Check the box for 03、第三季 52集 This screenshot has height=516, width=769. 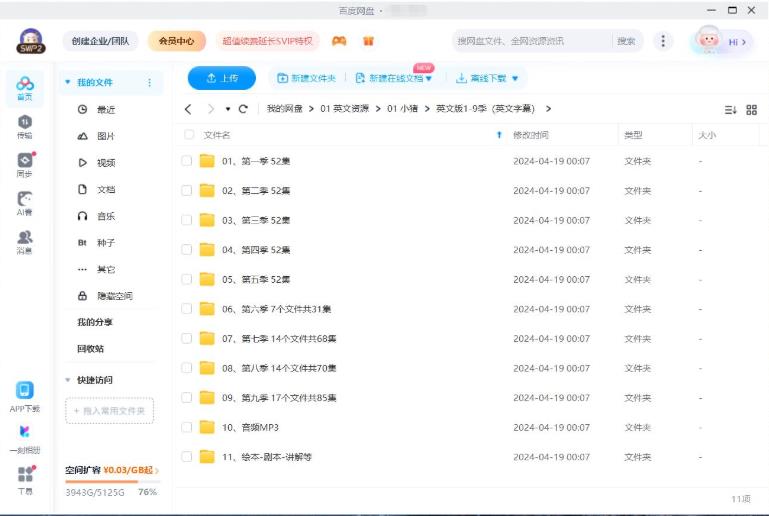pos(187,220)
